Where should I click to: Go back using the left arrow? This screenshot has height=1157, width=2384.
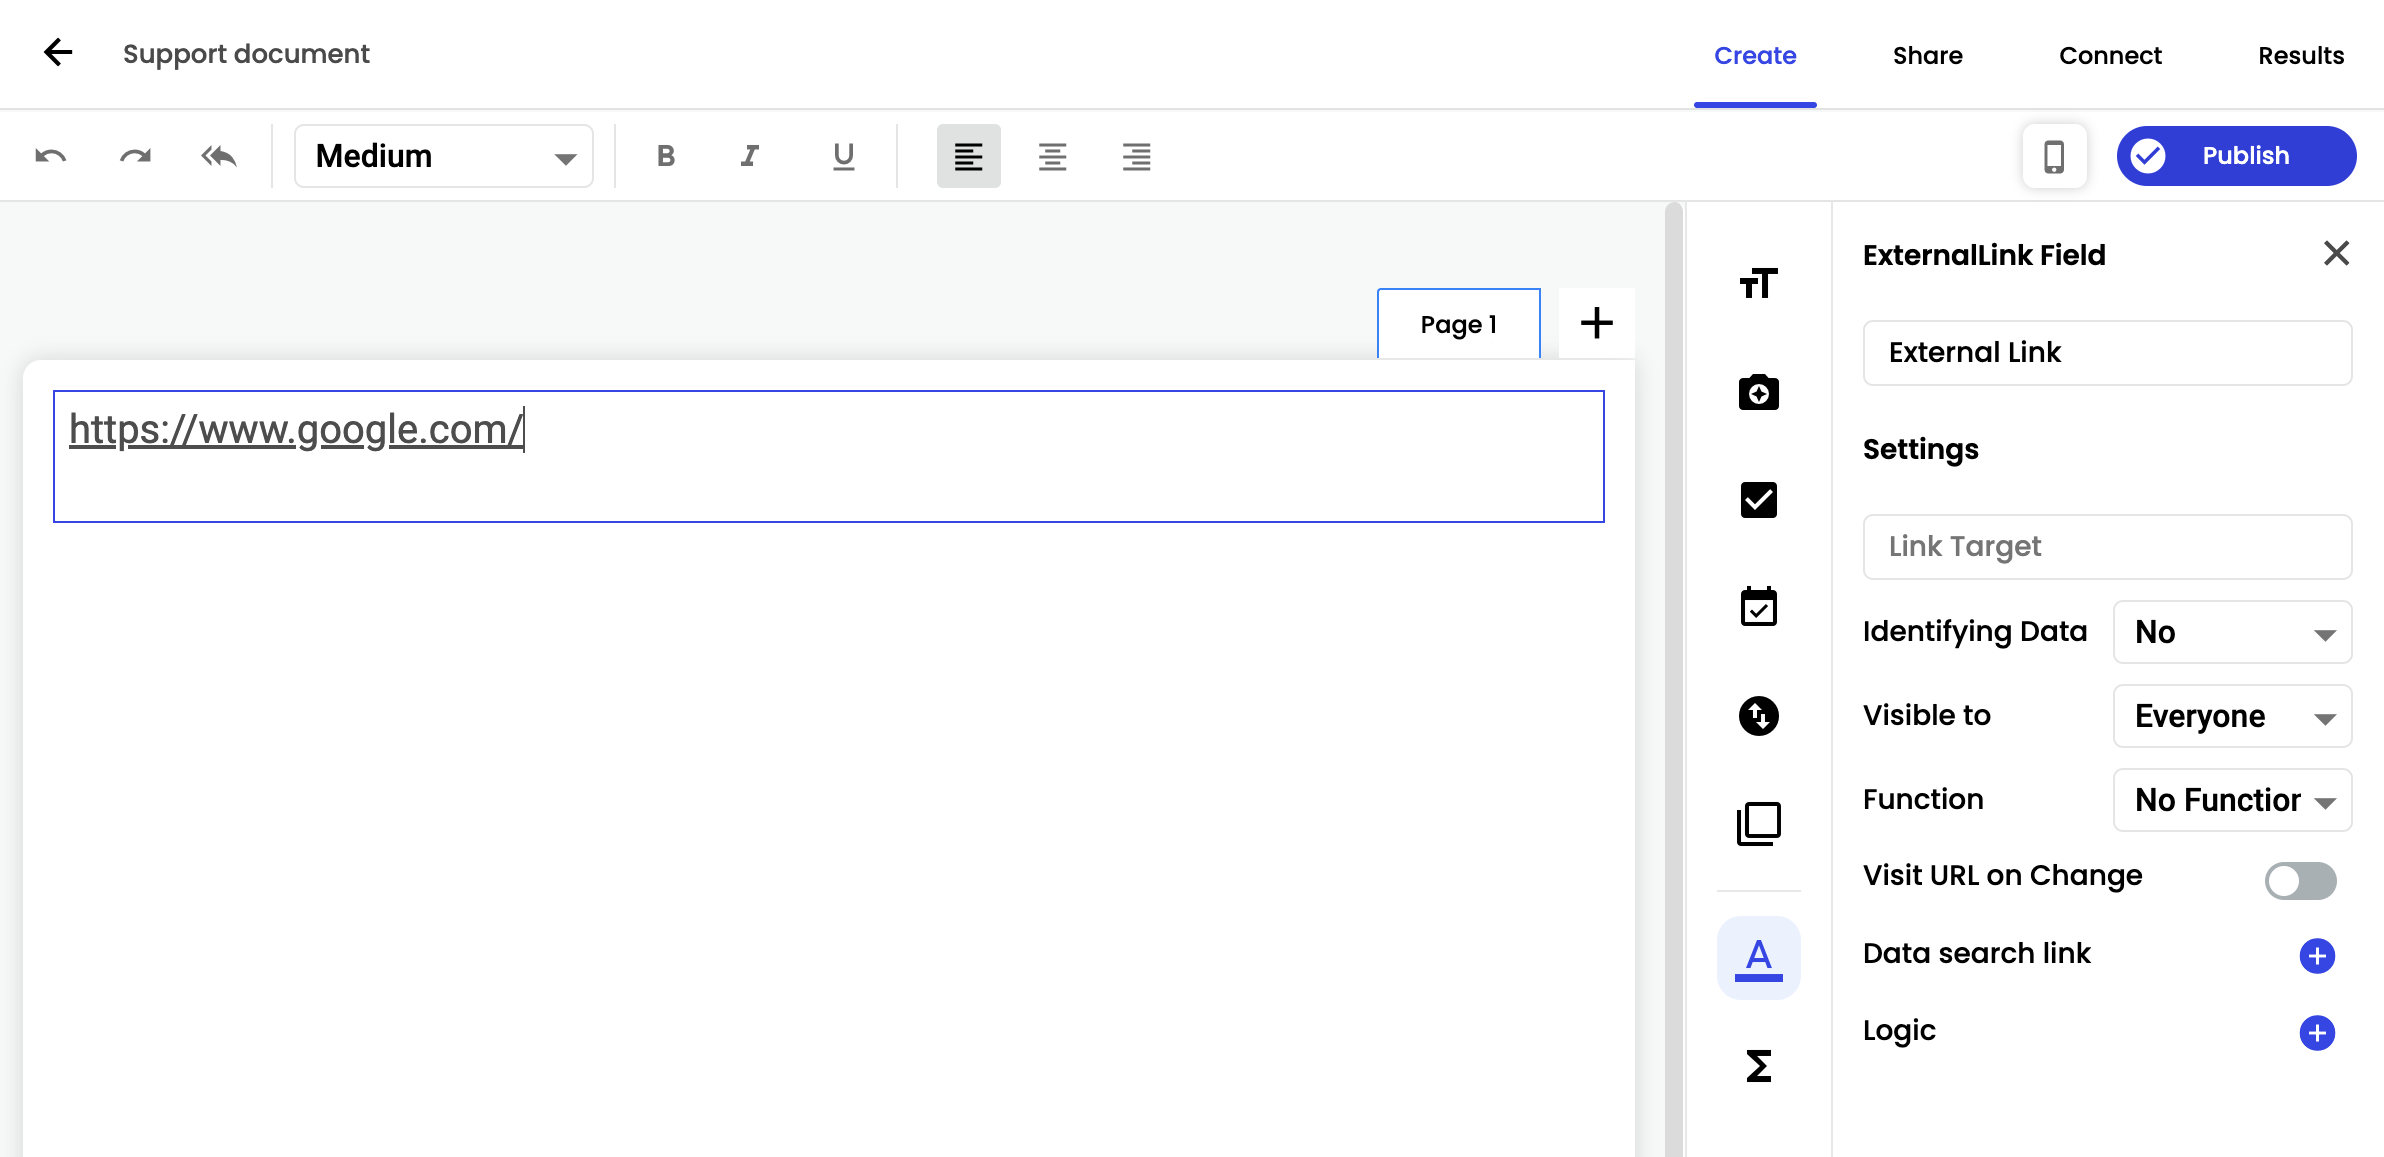(x=58, y=53)
